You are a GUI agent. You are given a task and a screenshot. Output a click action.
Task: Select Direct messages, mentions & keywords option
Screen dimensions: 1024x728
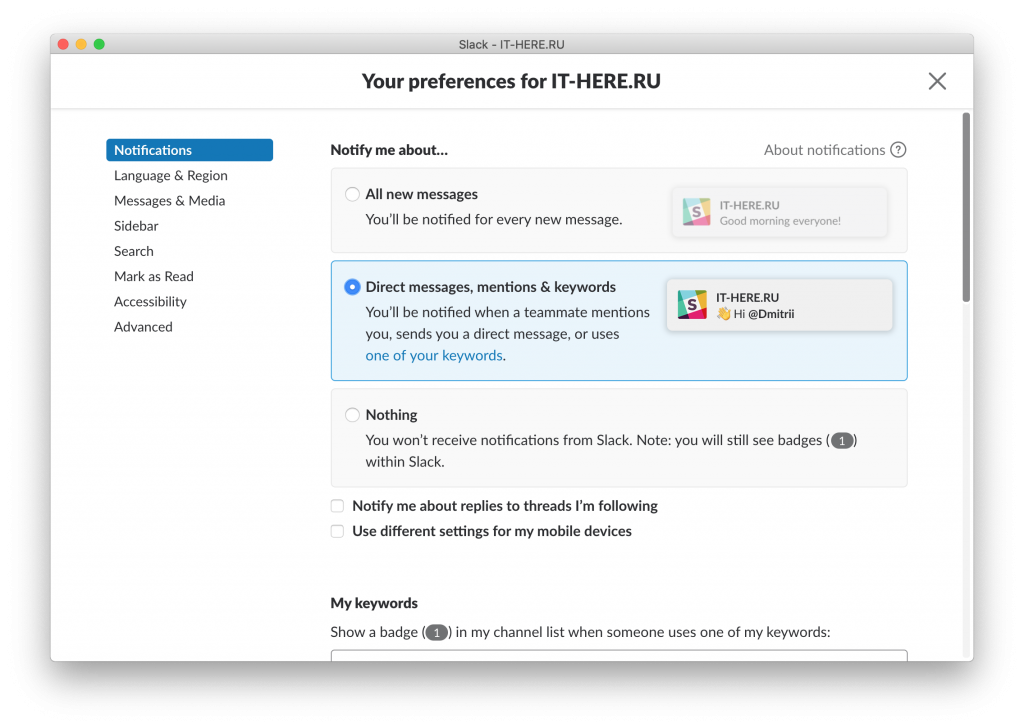[352, 287]
